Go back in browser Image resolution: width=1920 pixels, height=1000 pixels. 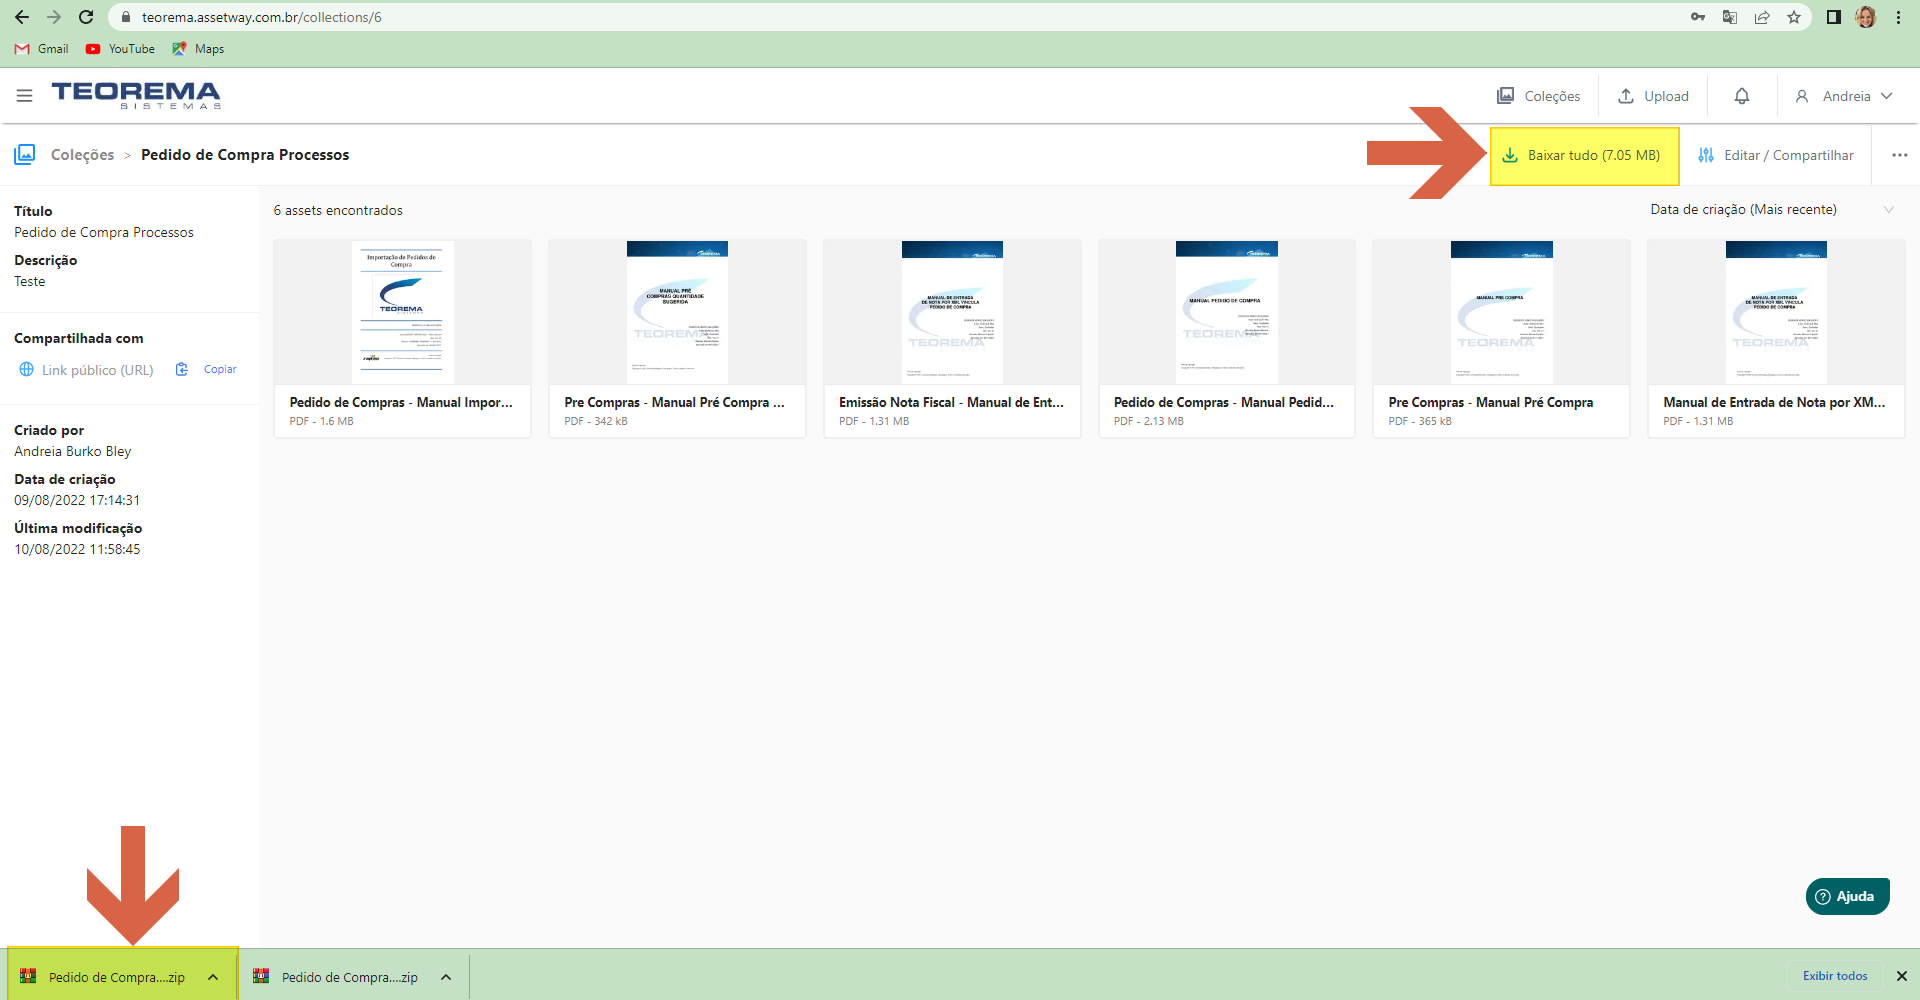coord(22,17)
